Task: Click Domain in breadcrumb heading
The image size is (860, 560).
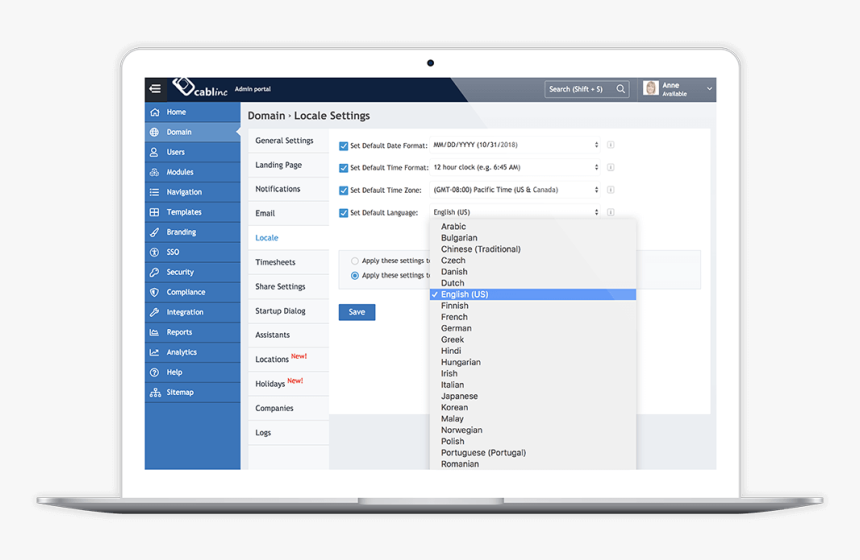Action: (x=266, y=116)
